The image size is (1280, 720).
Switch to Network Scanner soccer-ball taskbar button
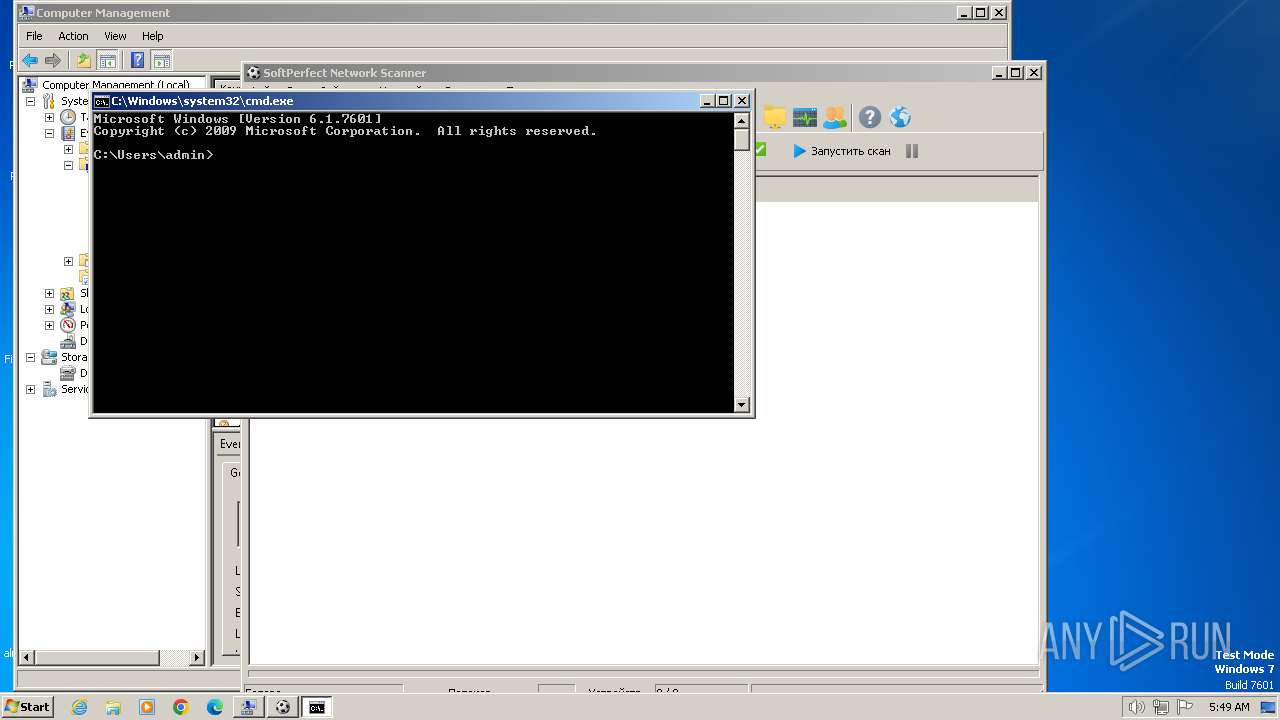283,707
